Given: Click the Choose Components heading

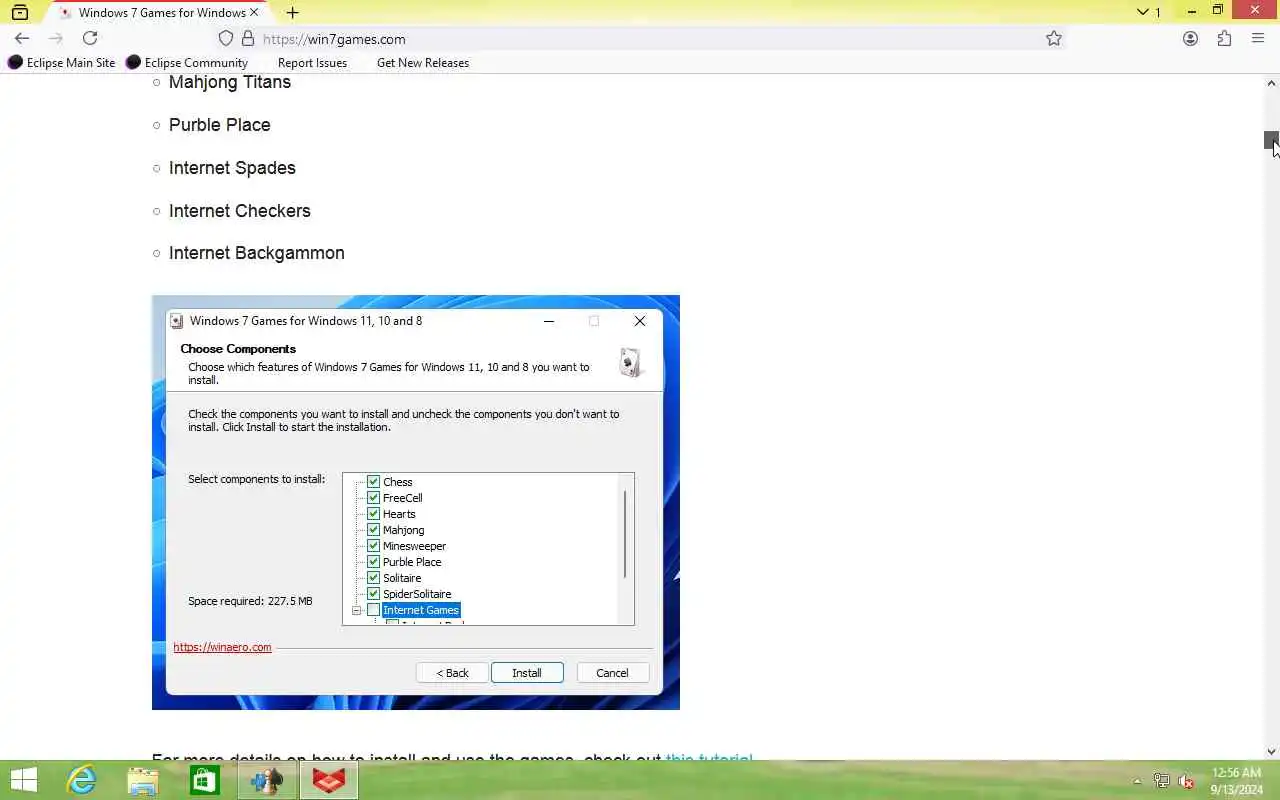Looking at the screenshot, I should point(238,349).
